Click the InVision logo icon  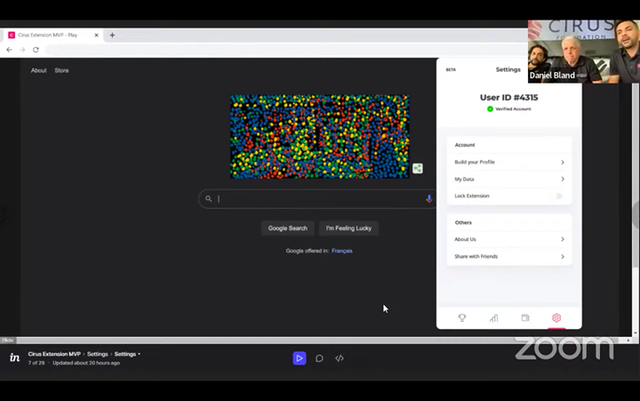click(x=15, y=358)
